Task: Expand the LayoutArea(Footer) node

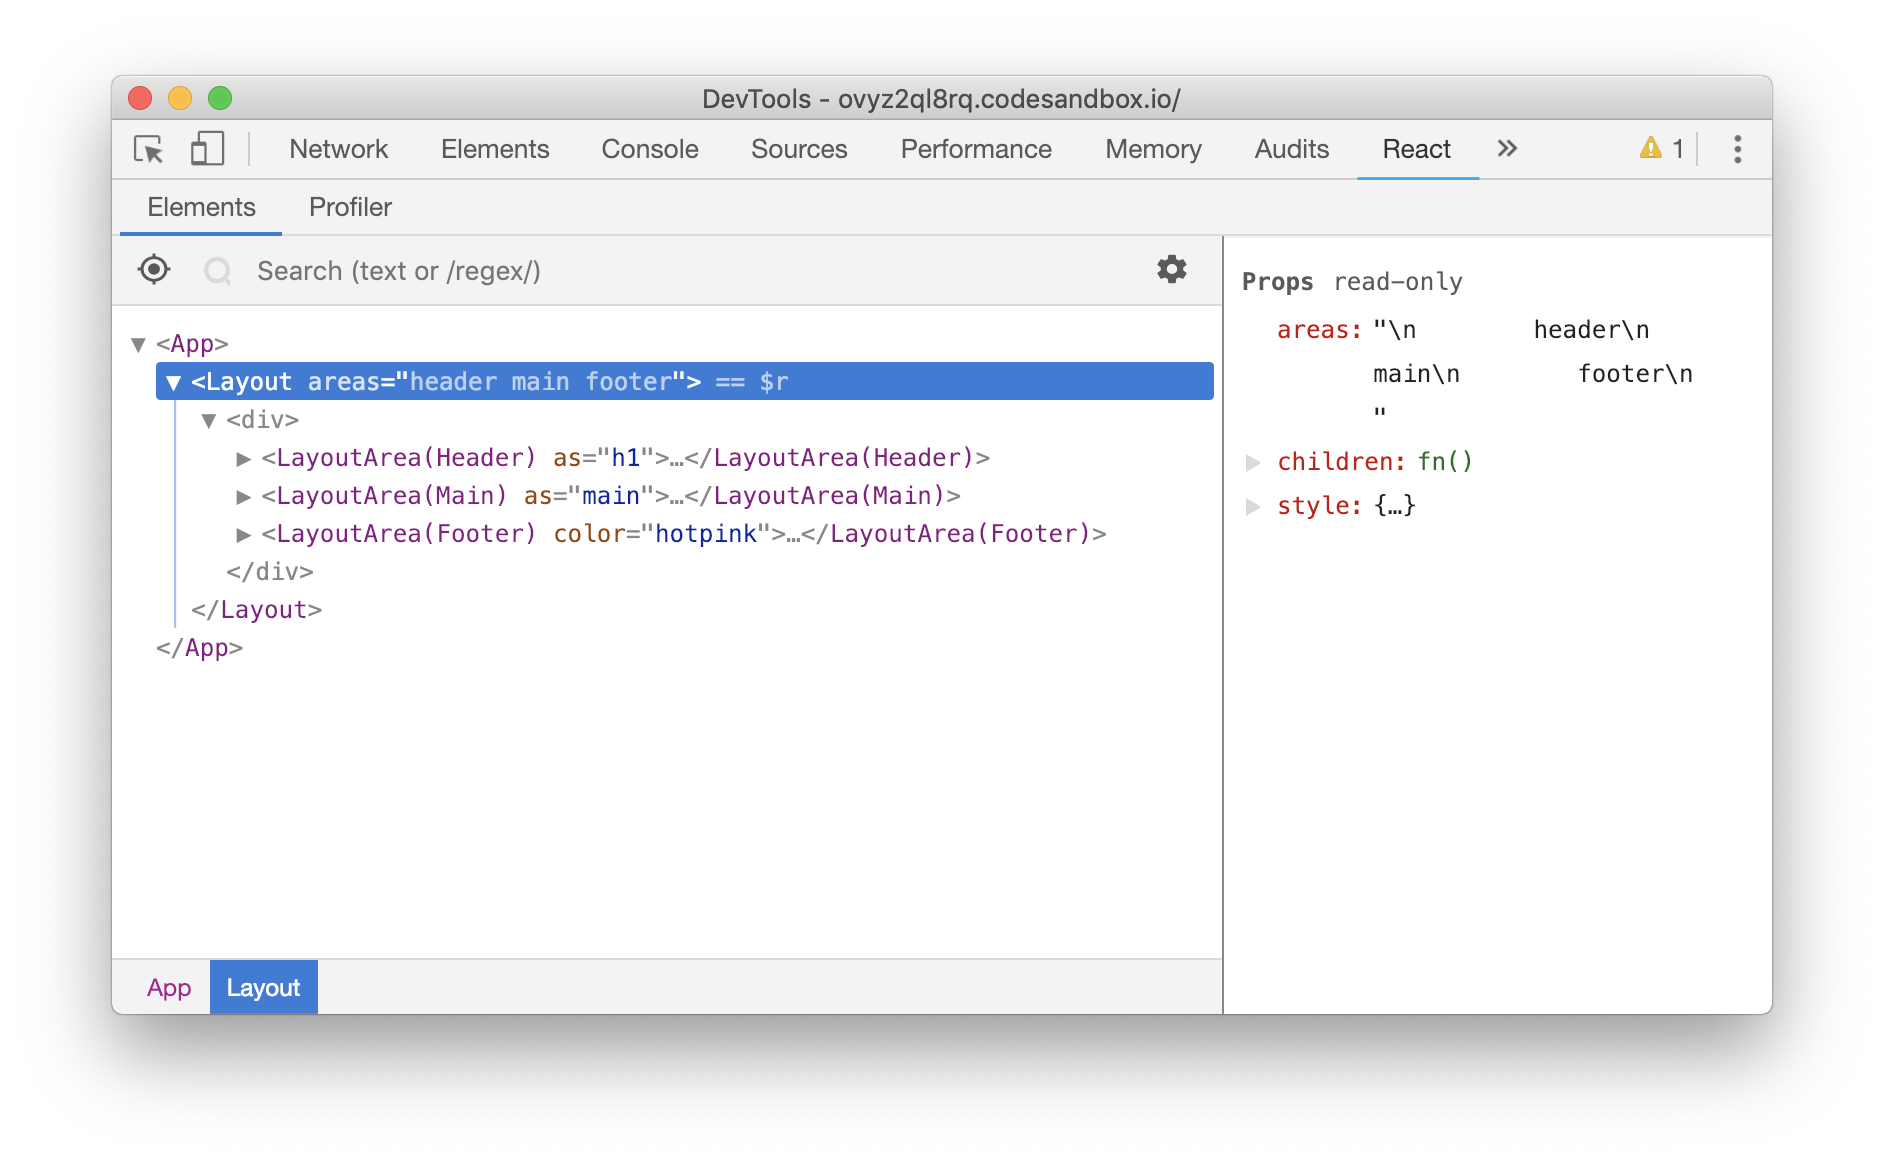Action: click(243, 534)
